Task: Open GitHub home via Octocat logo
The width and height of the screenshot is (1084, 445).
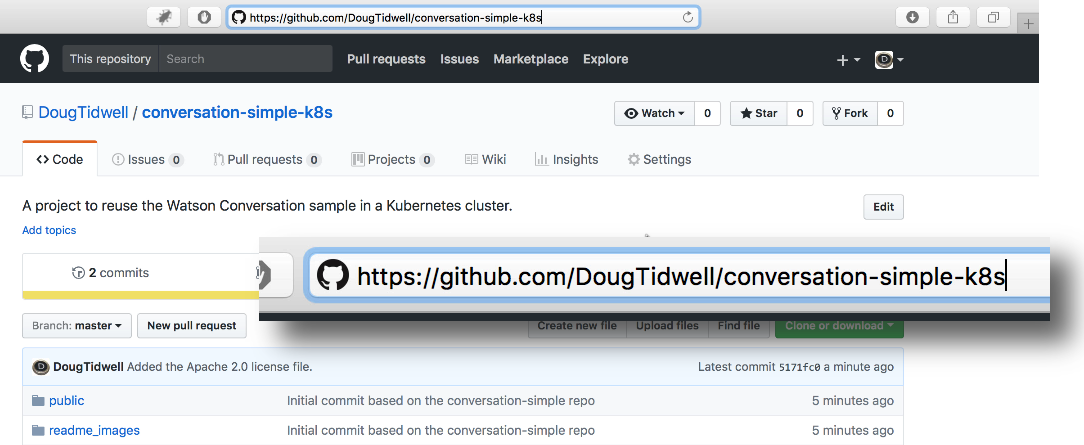Action: point(34,59)
